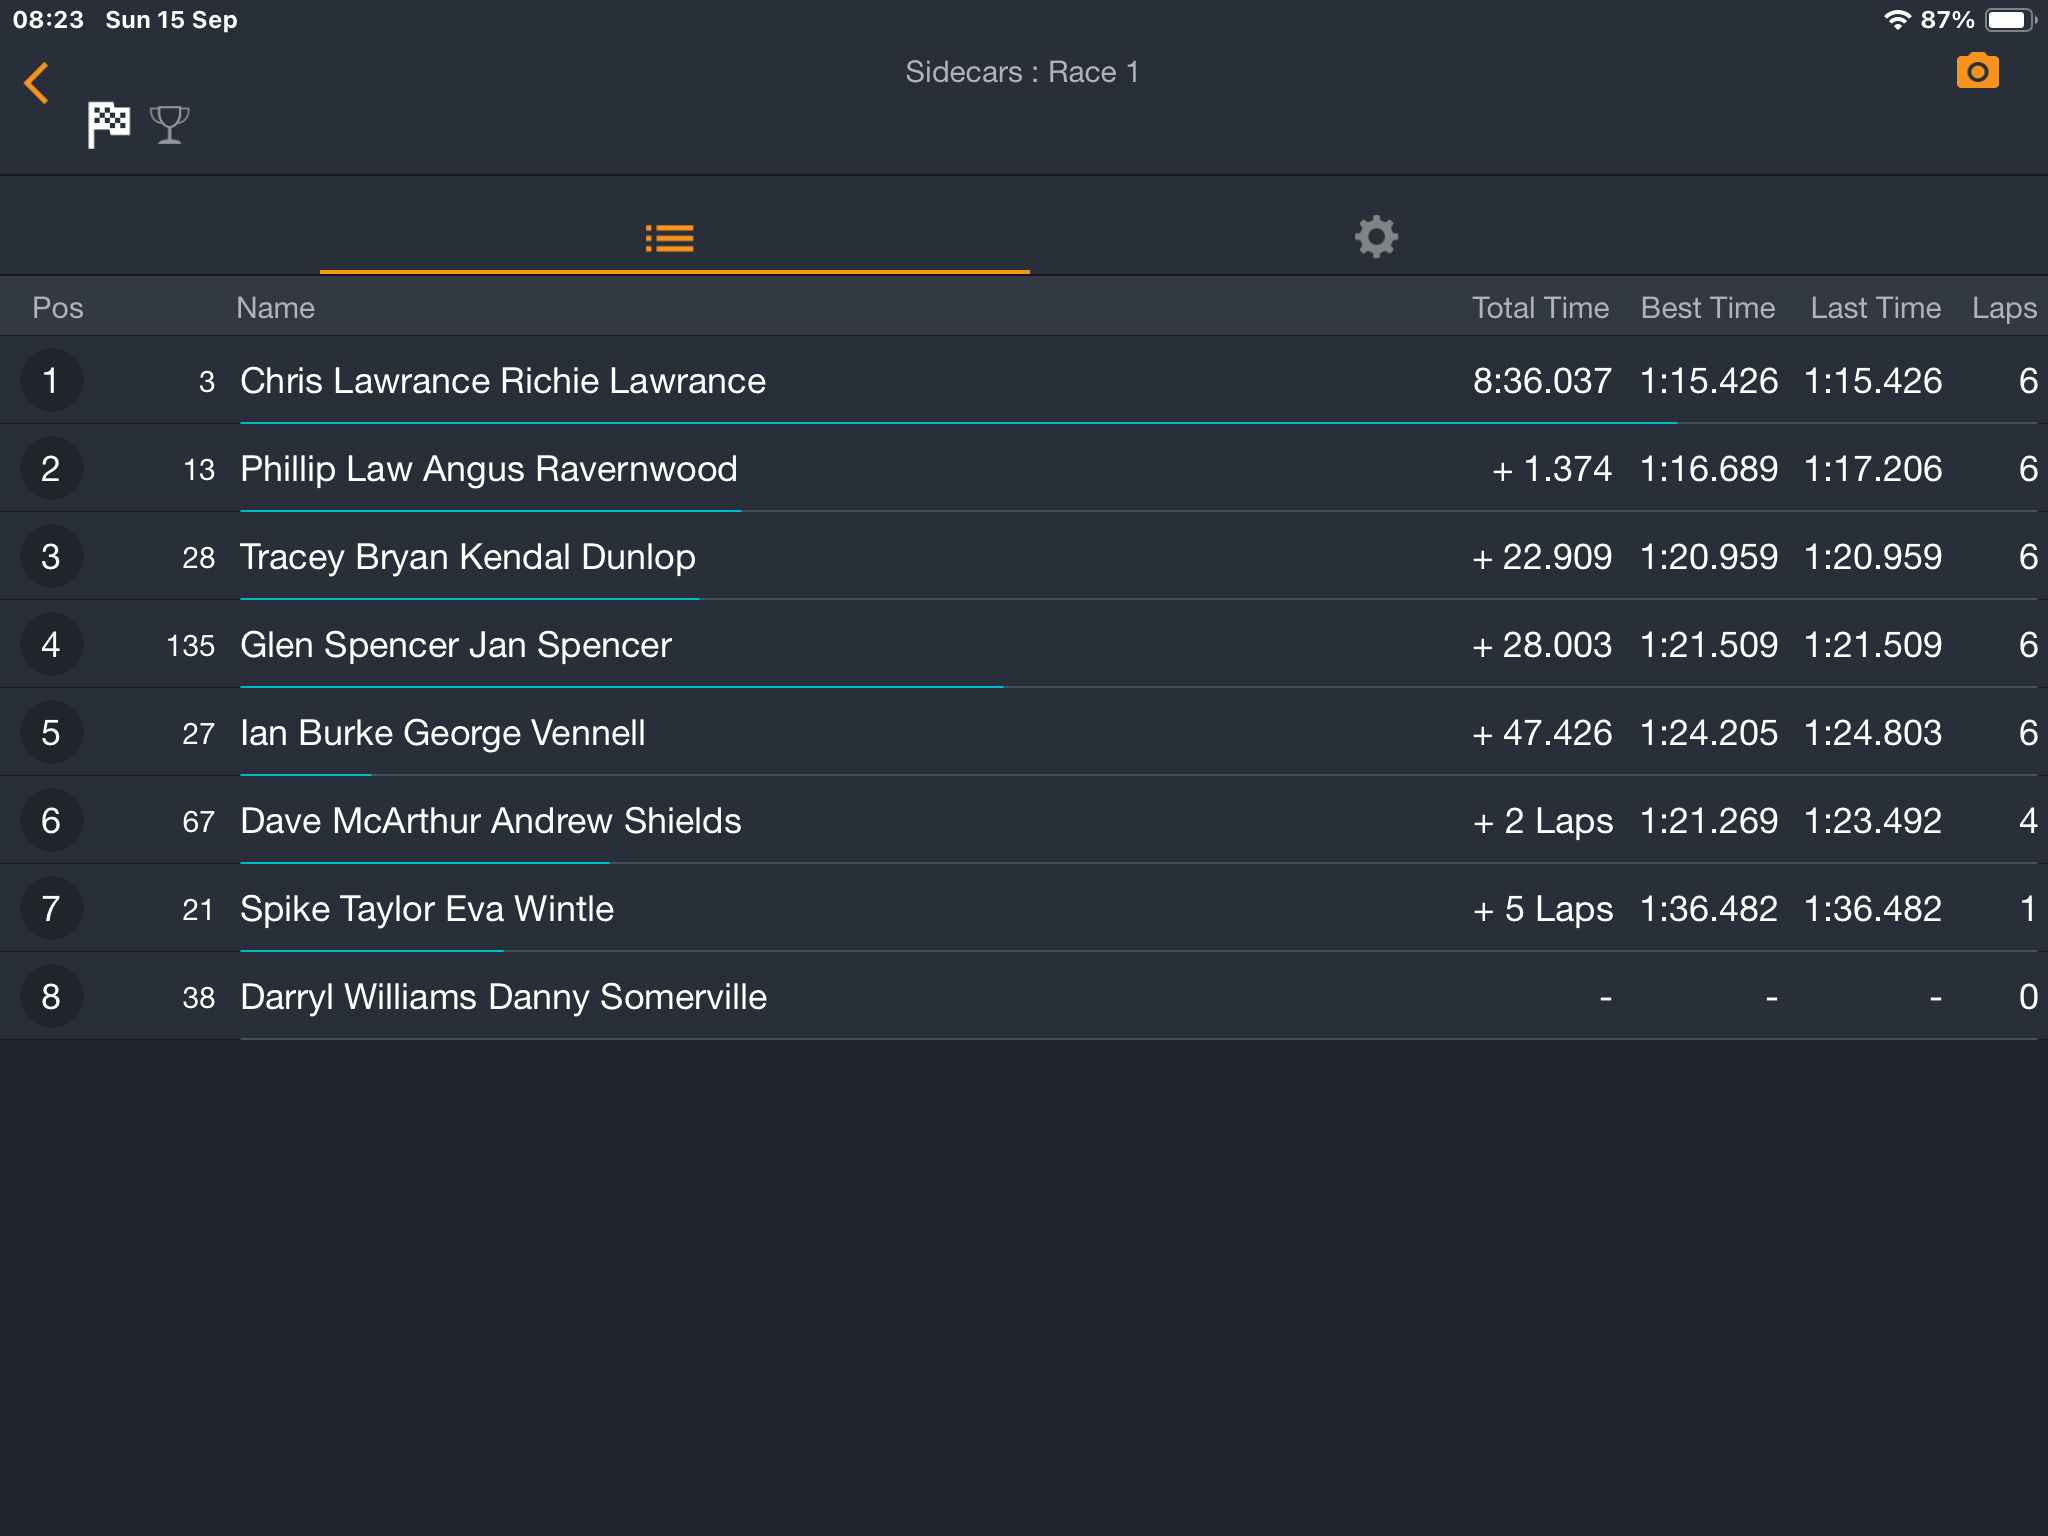Click the Sidecars : Race 1 title

click(x=1022, y=72)
